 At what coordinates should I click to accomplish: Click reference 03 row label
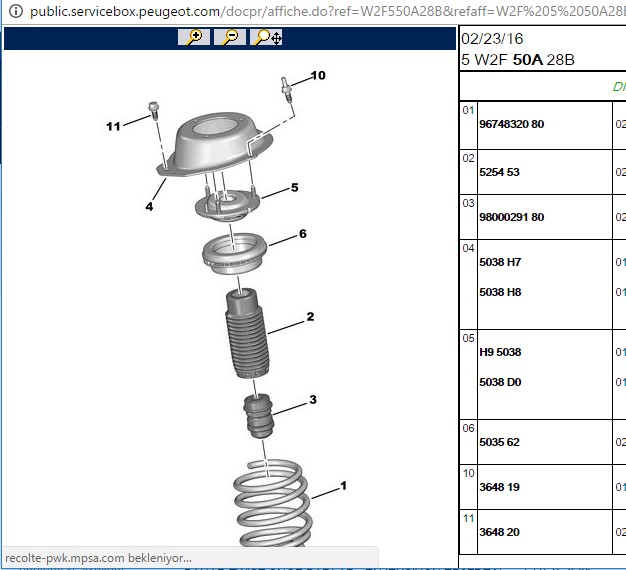tap(468, 203)
